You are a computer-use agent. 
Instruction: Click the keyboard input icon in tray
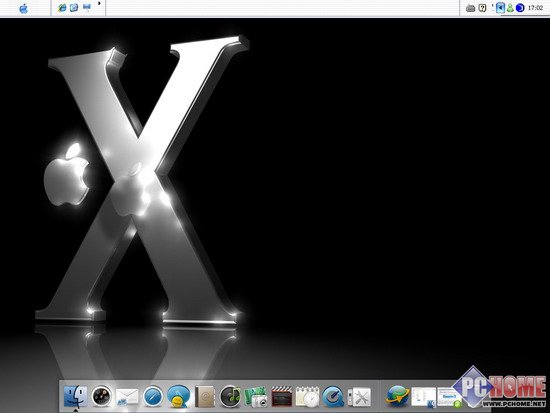point(470,8)
